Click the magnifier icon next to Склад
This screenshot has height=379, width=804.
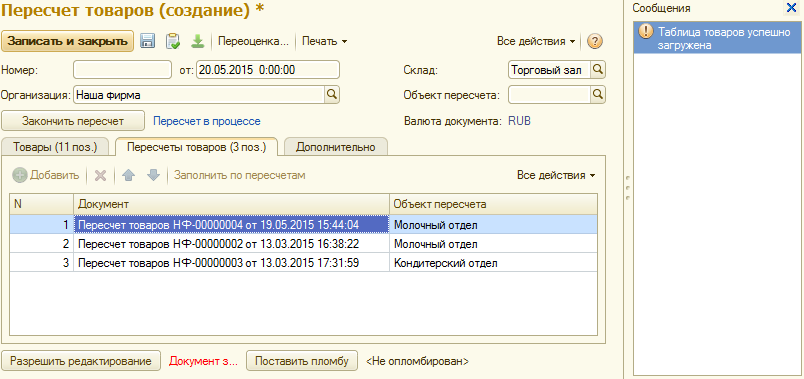pos(598,70)
